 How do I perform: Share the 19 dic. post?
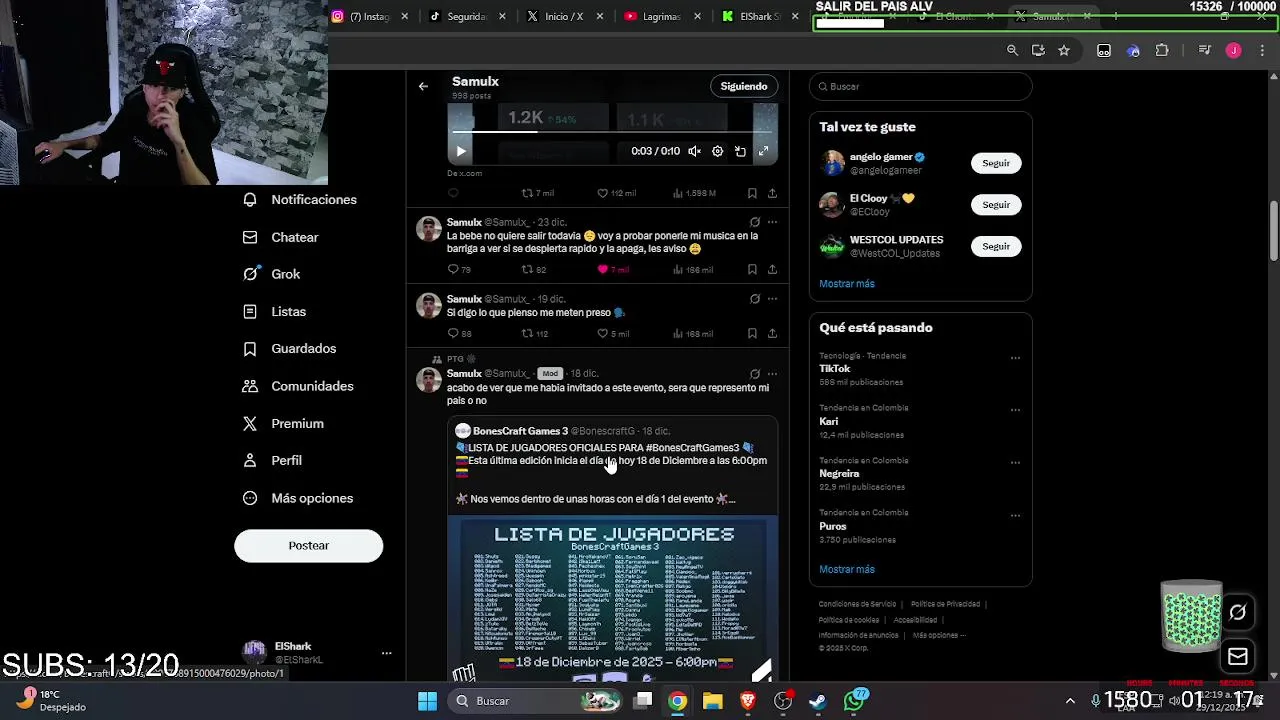[x=772, y=334]
